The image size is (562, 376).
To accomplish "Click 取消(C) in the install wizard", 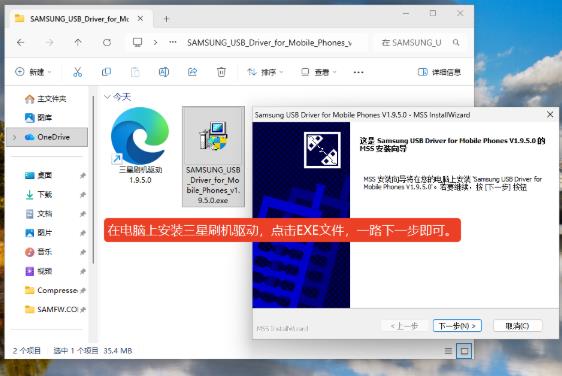I will point(517,326).
